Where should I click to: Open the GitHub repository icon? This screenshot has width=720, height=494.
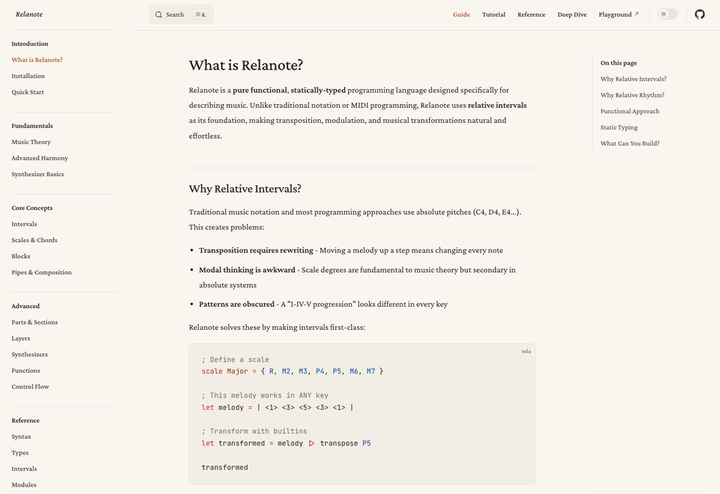coord(700,14)
